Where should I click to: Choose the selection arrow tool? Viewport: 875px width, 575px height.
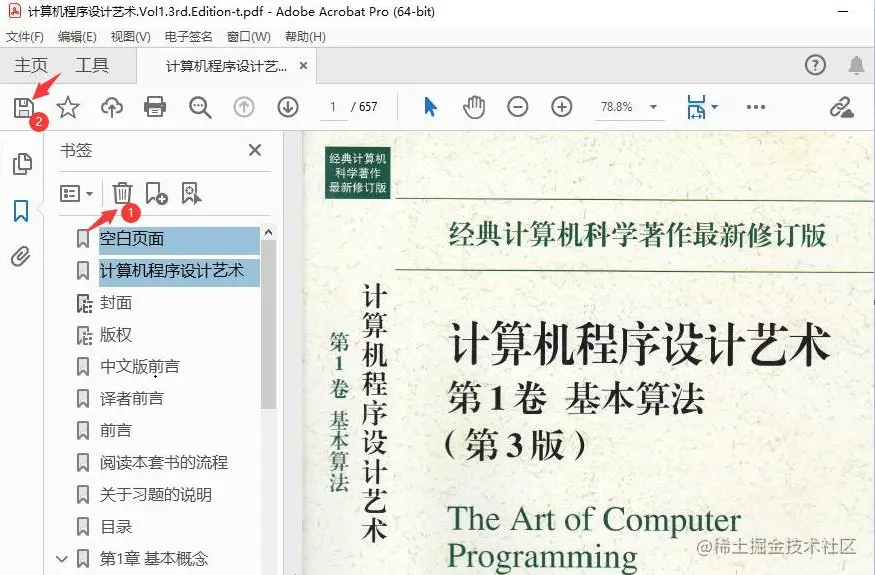430,107
